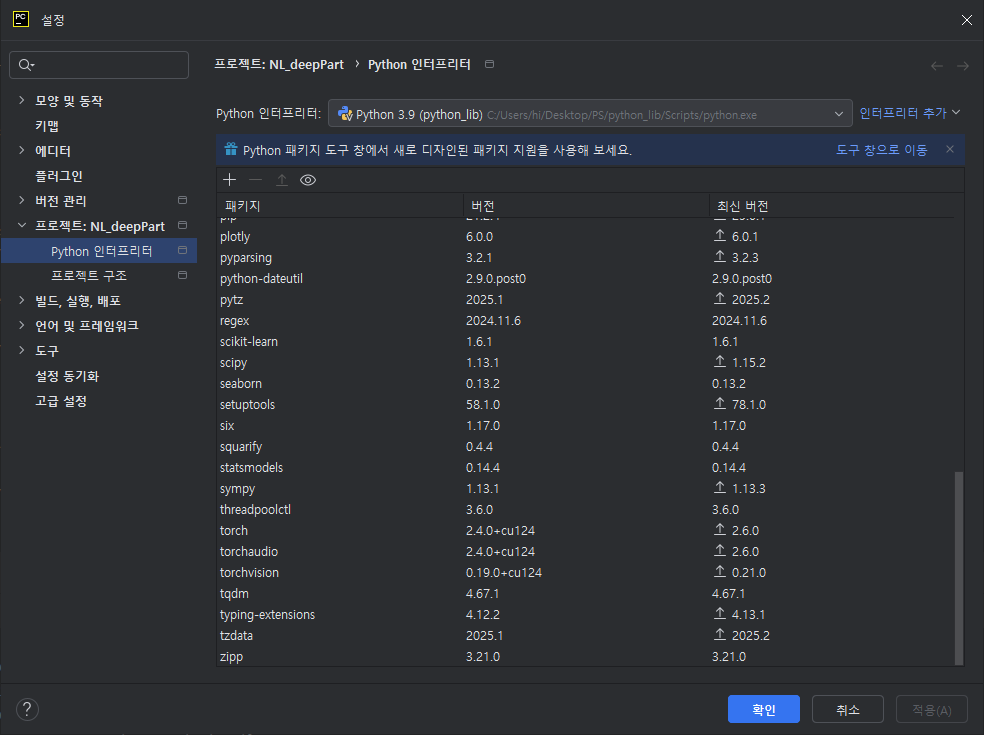Select 플러그인 in settings tree
This screenshot has width=984, height=735.
(59, 176)
